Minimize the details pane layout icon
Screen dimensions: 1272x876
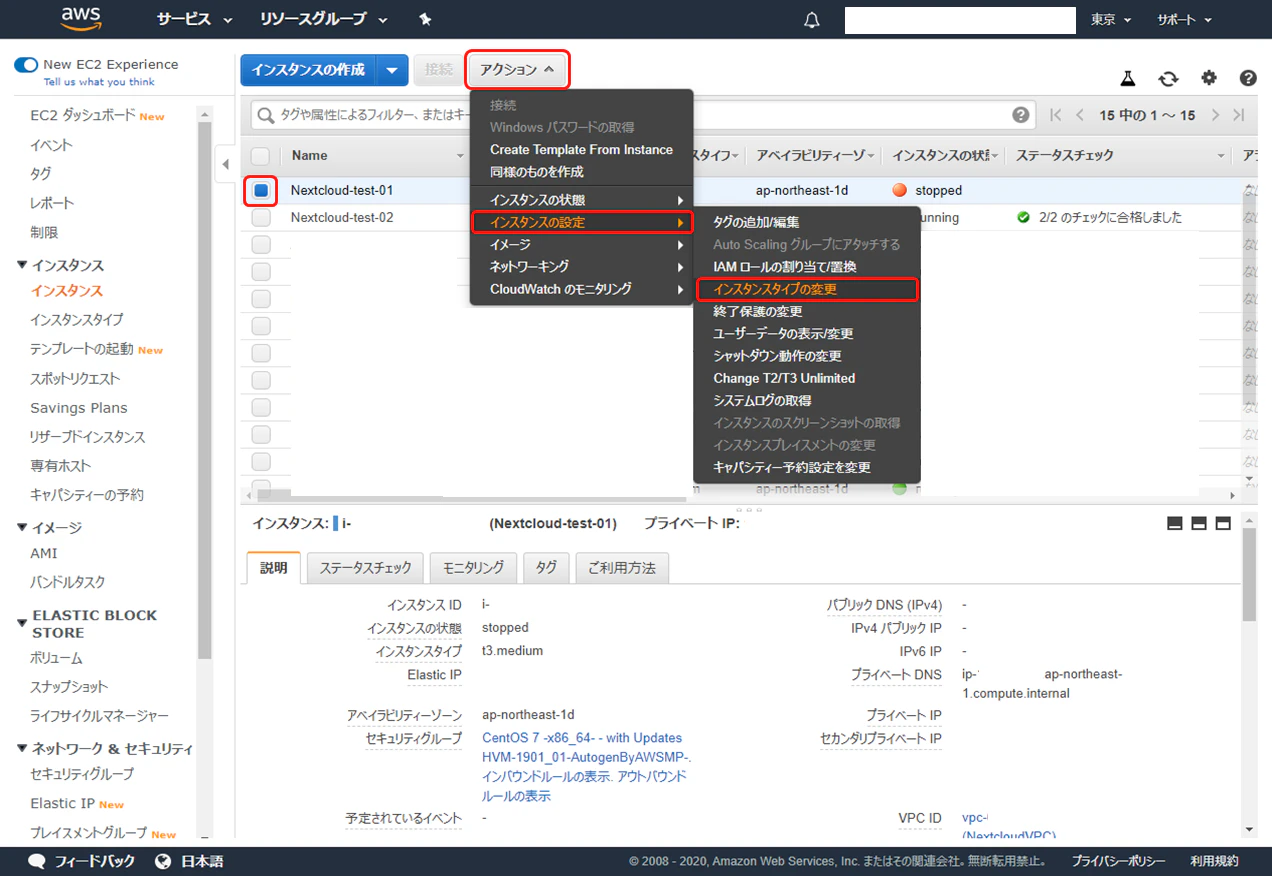coord(1175,524)
